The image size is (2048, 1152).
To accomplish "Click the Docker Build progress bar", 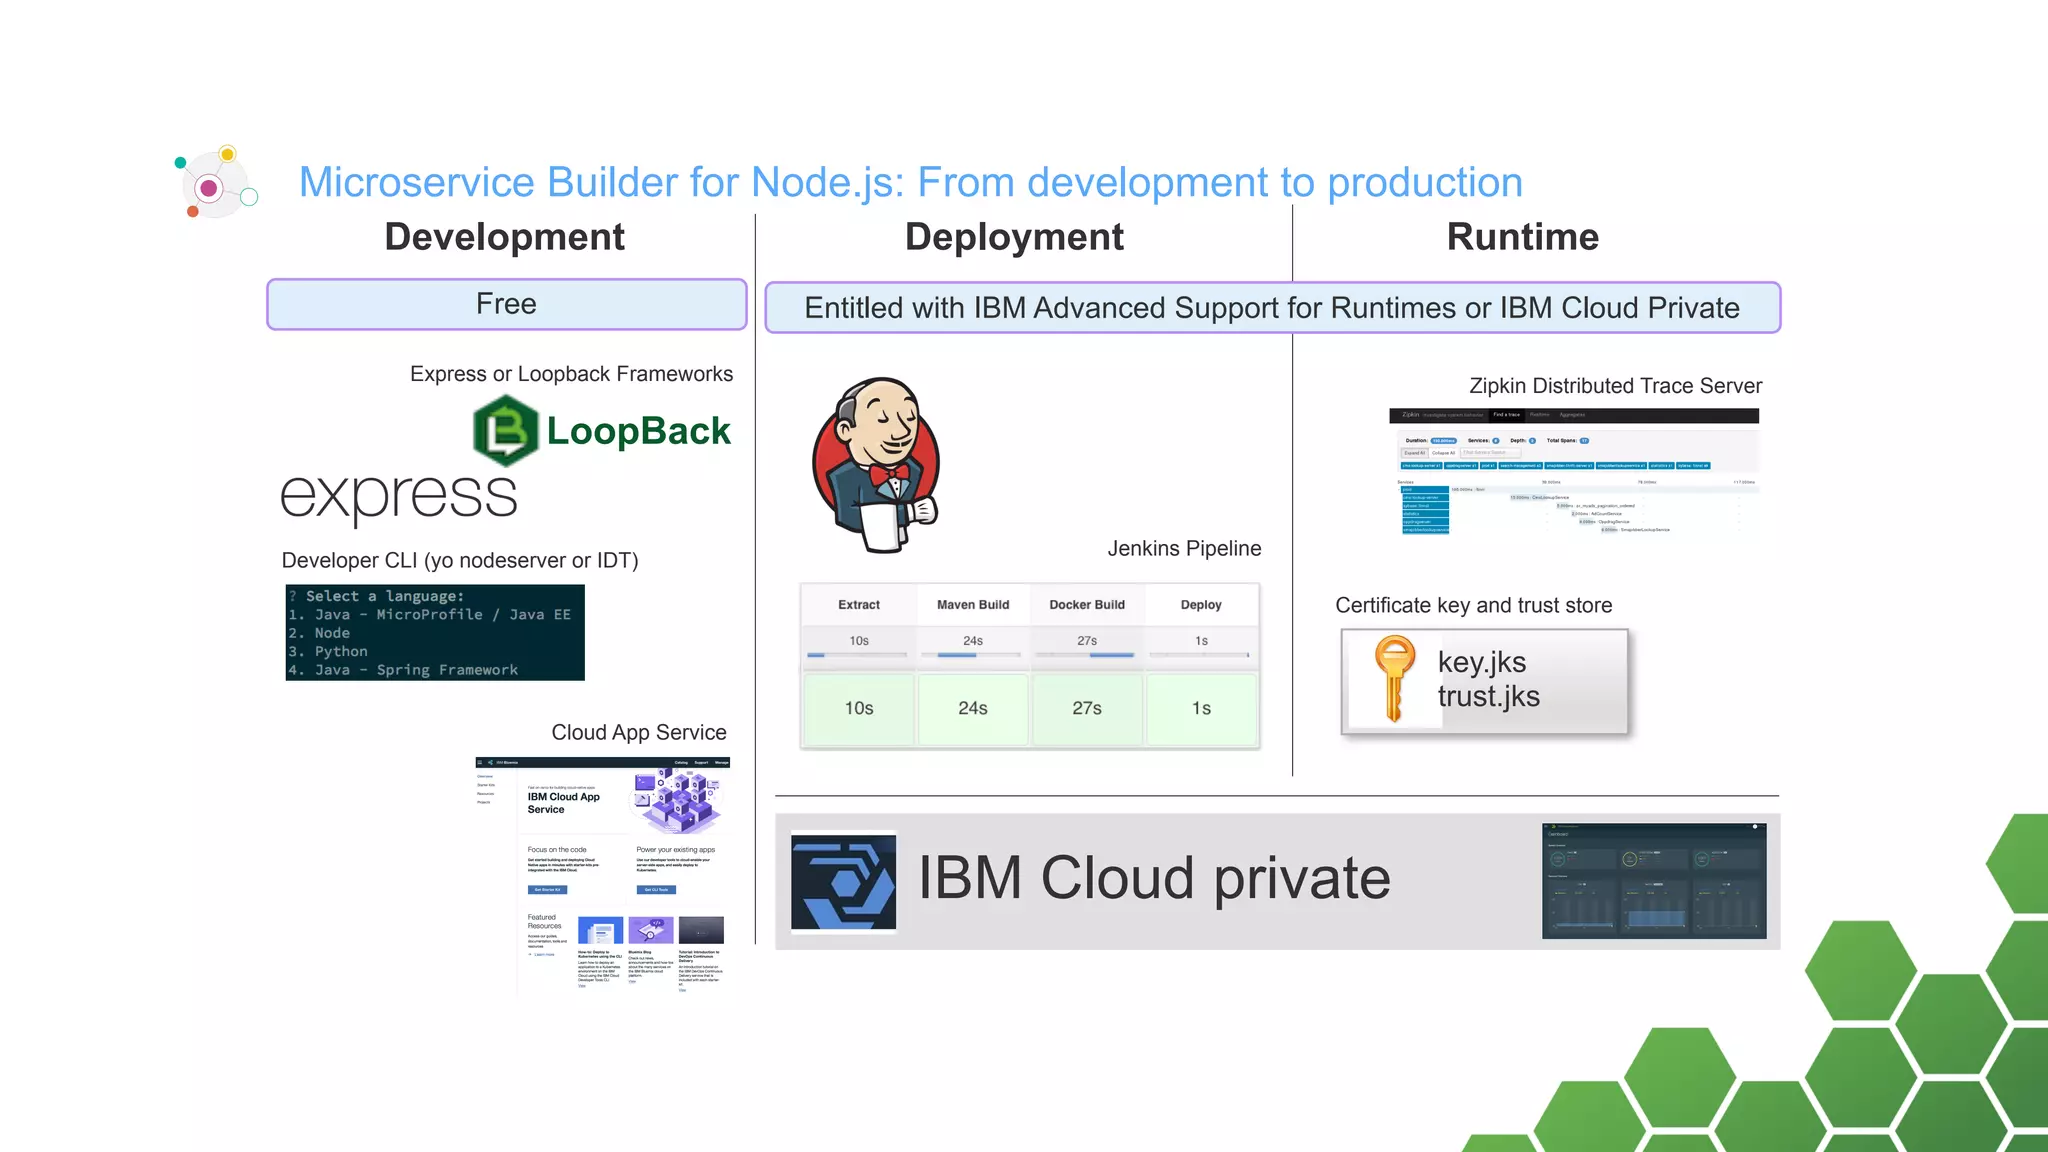I will [1085, 655].
